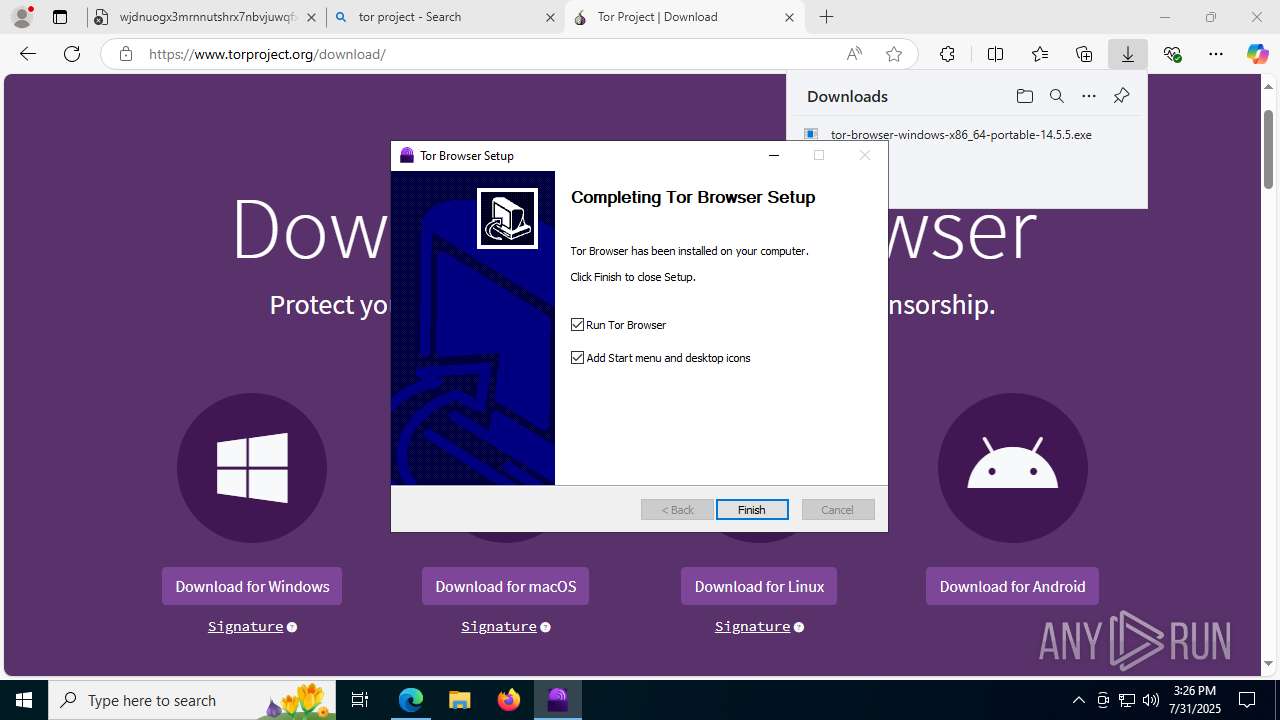The image size is (1280, 720).
Task: Switch to tor project - Search tab
Action: (x=445, y=17)
